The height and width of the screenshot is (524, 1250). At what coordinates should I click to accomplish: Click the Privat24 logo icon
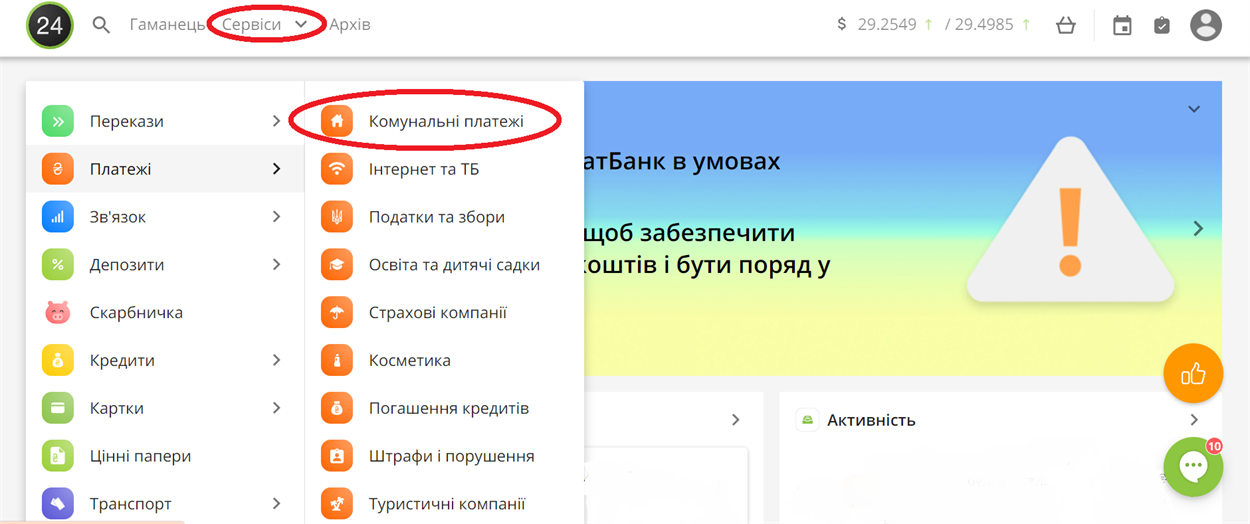(49, 26)
